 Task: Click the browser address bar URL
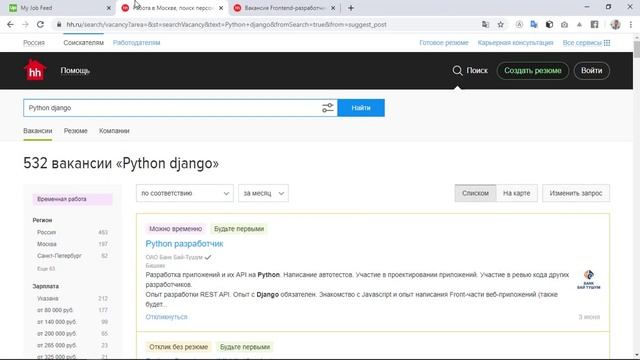[227, 24]
